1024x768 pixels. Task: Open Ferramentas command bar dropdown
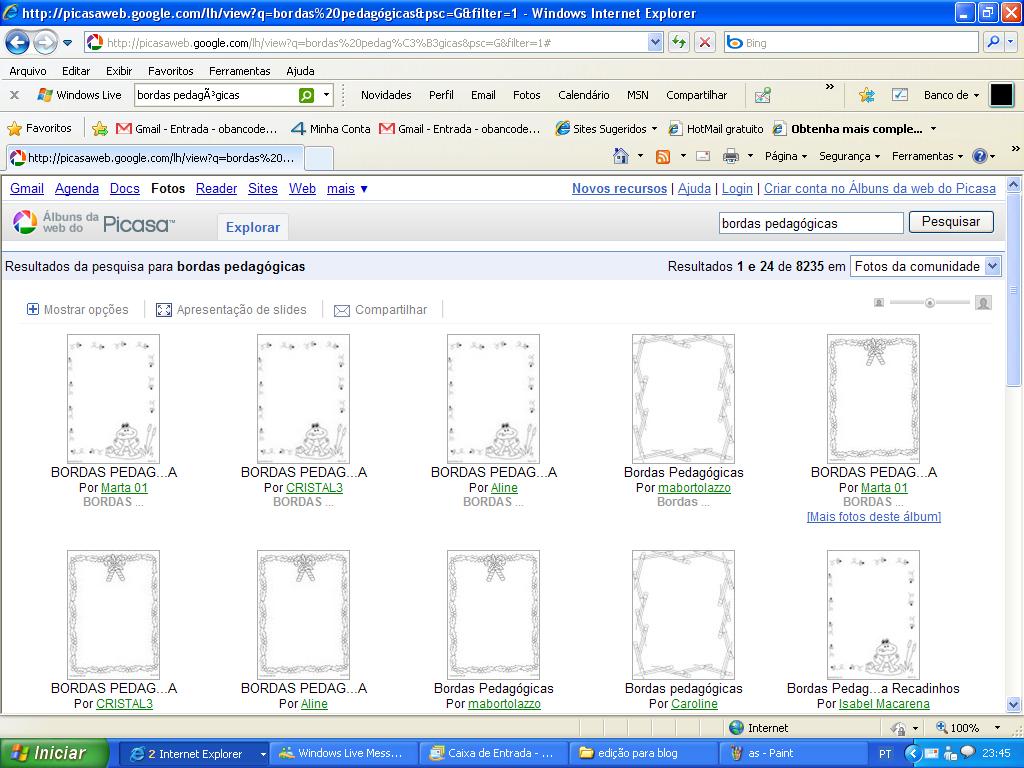(x=927, y=156)
